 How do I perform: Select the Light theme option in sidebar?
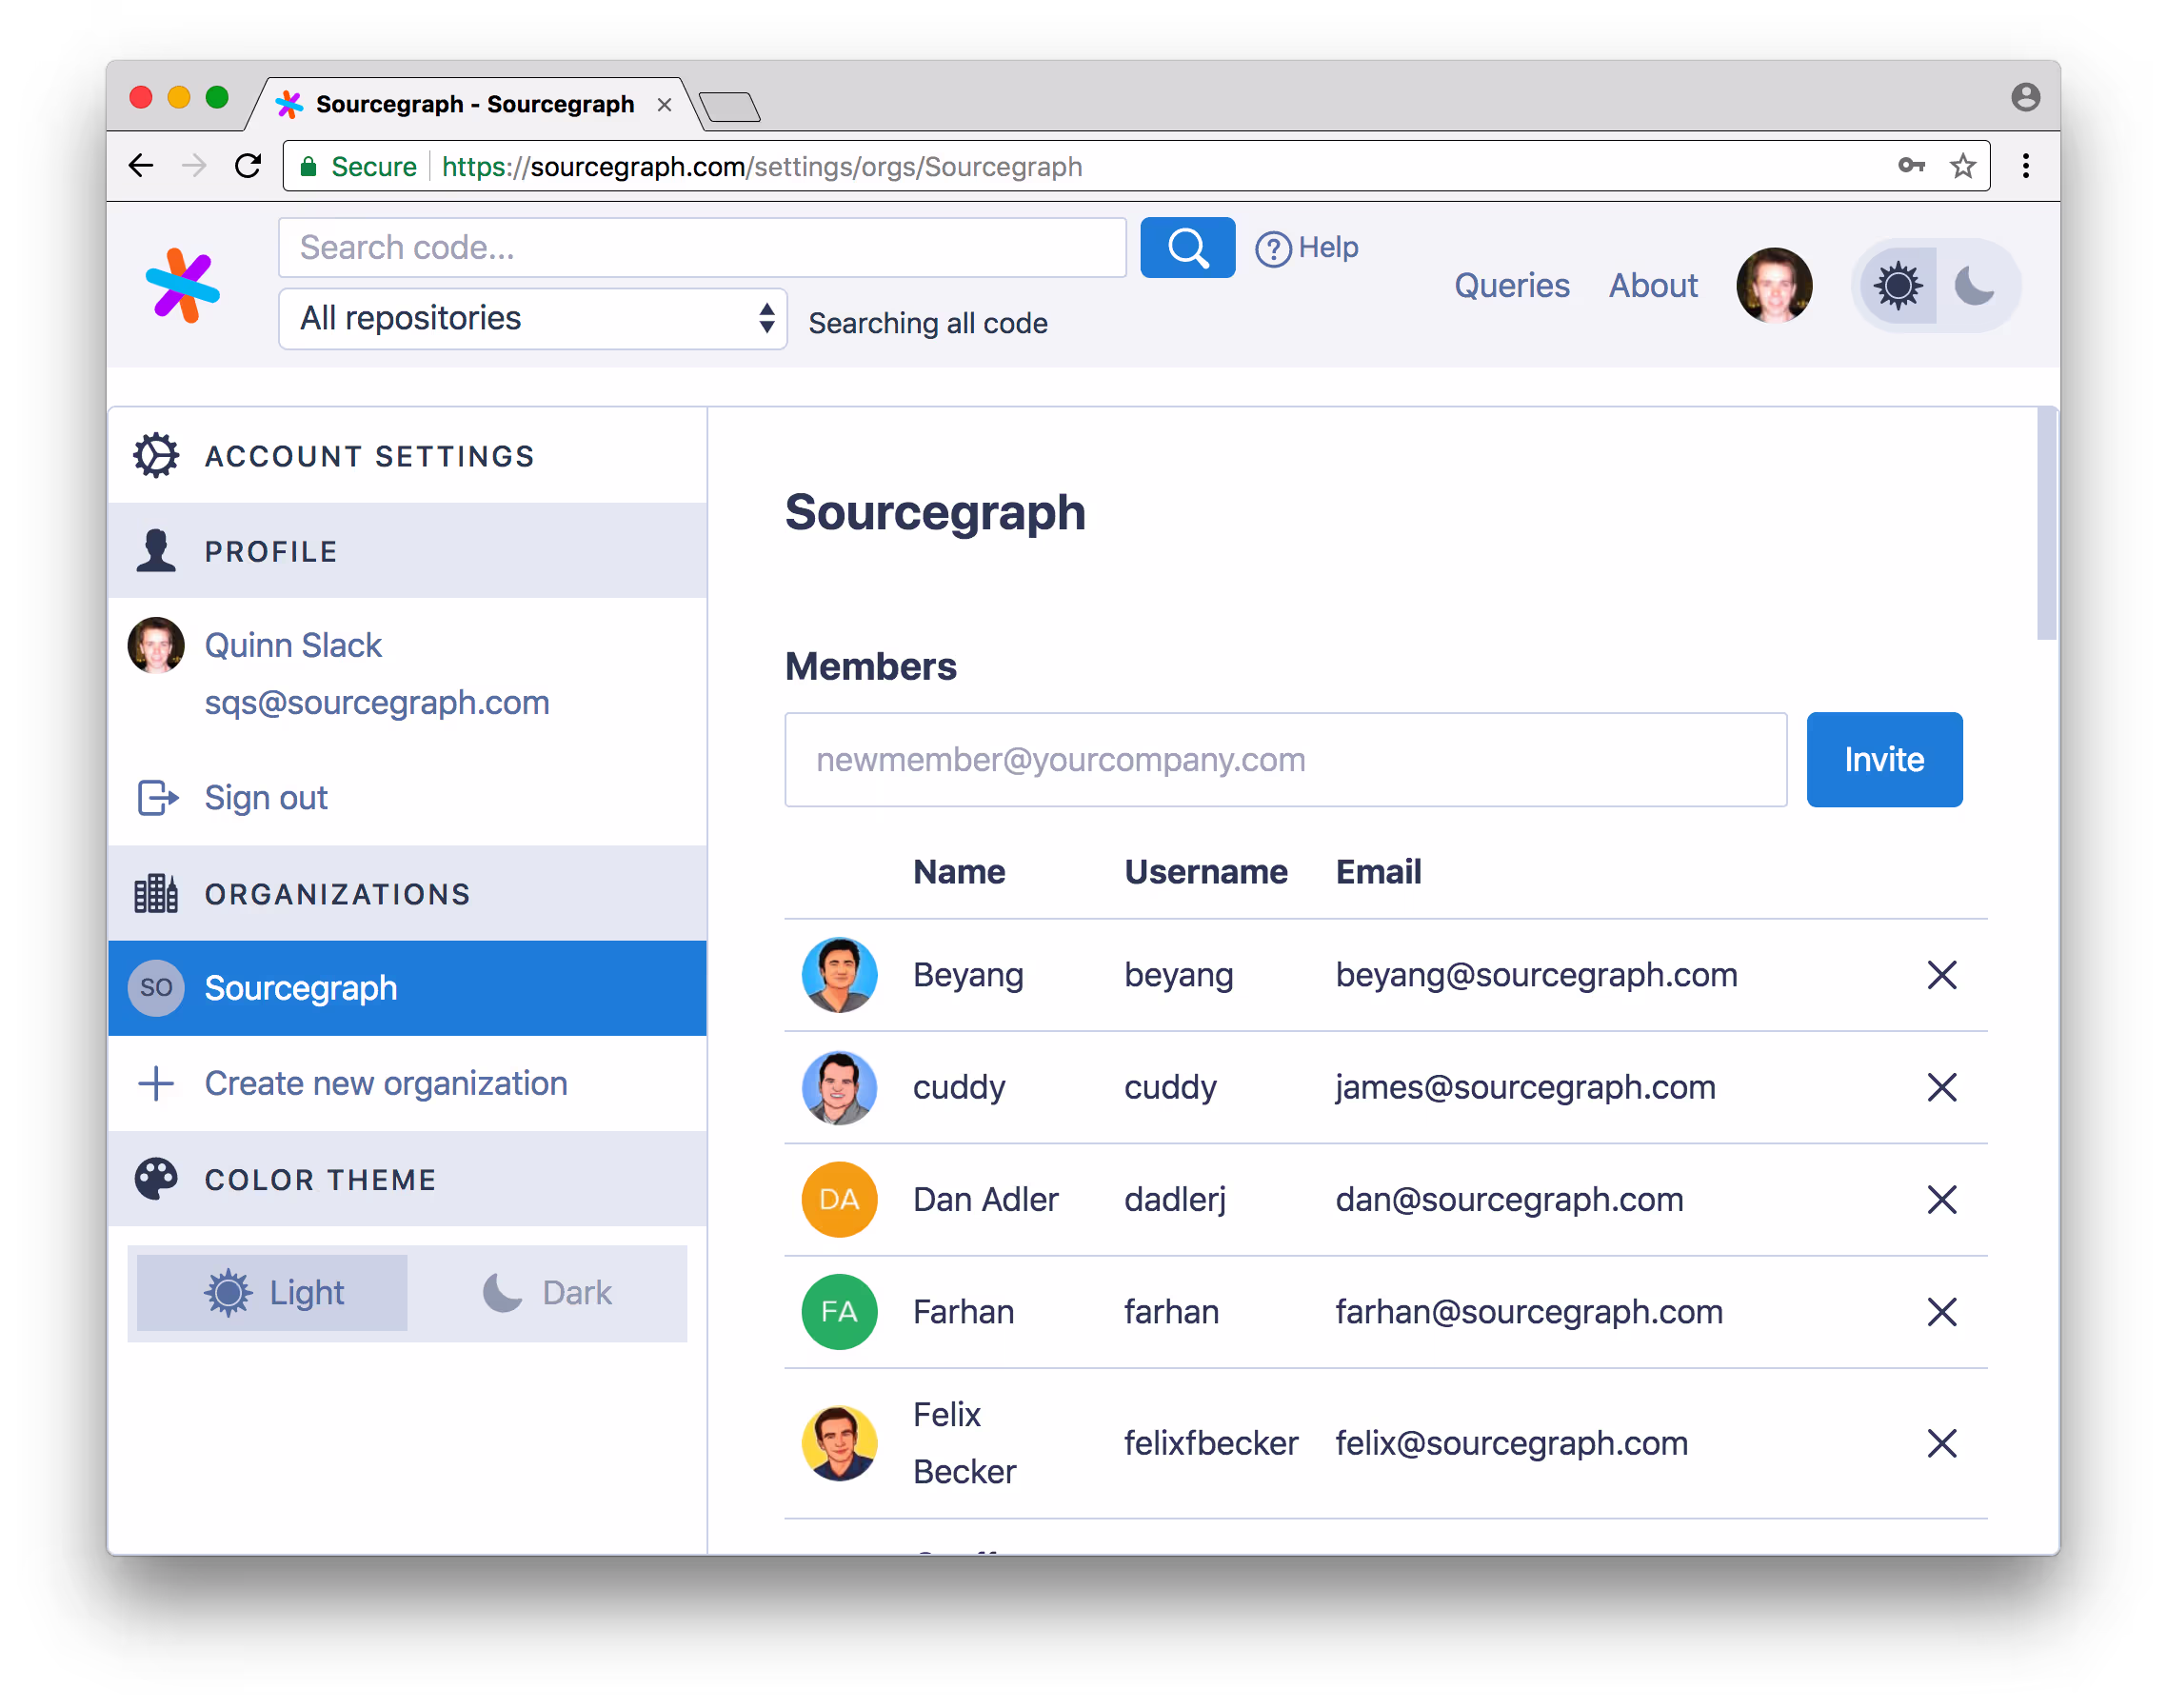coord(272,1293)
